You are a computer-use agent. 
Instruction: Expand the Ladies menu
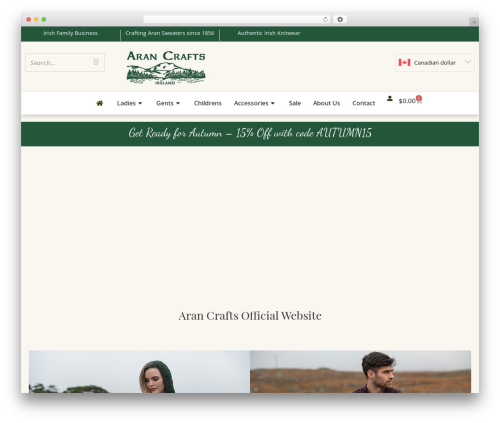coord(129,103)
